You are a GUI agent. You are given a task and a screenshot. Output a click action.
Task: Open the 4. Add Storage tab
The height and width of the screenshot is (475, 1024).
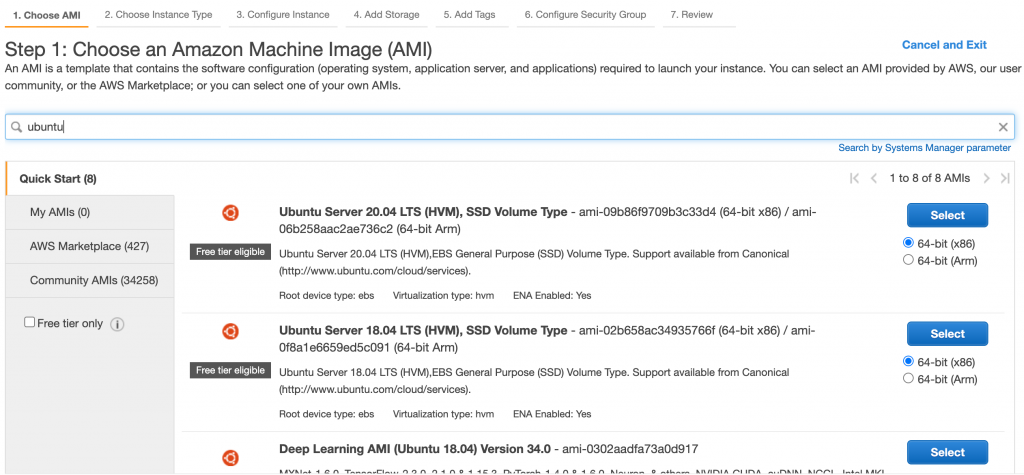click(x=387, y=14)
